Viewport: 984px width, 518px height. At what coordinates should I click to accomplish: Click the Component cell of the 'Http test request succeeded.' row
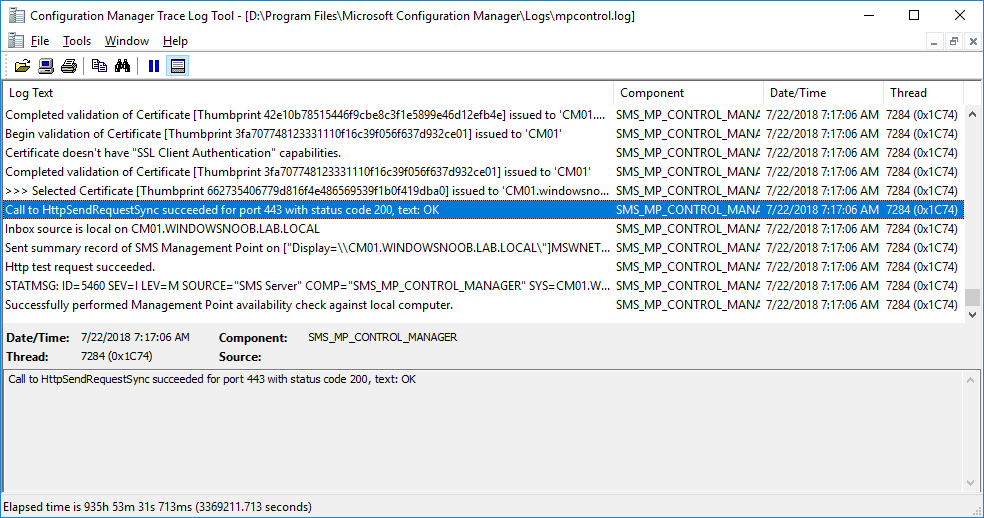(687, 267)
